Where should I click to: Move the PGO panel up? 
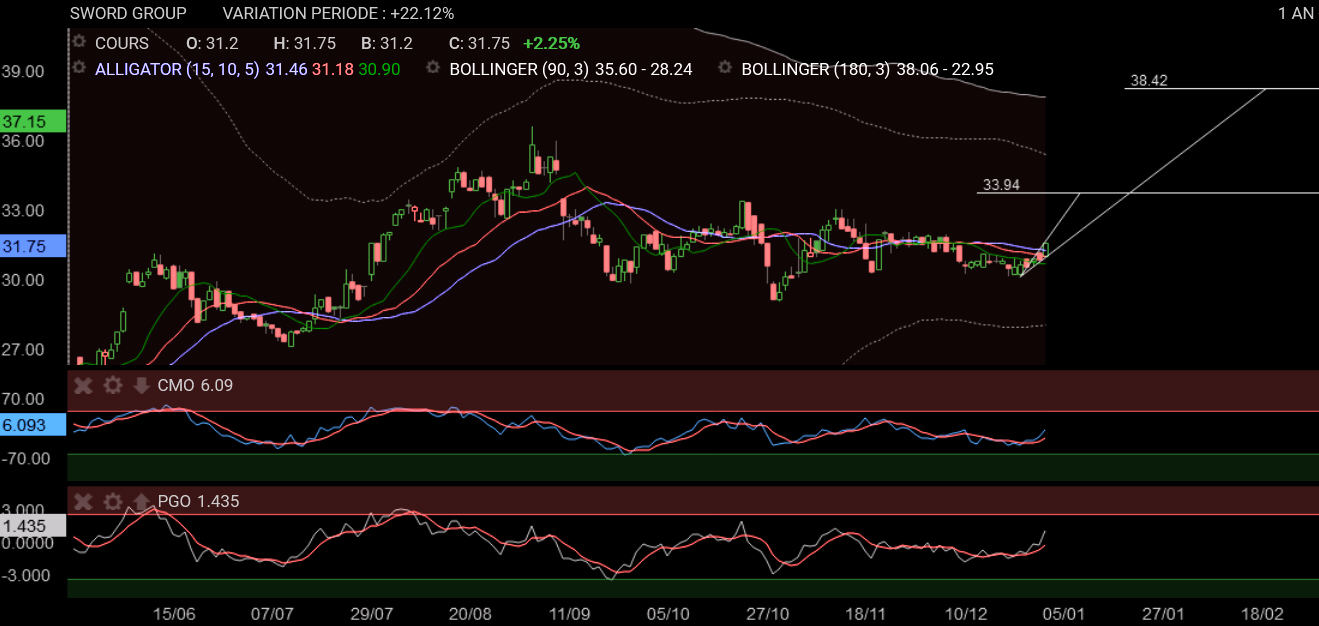click(140, 501)
